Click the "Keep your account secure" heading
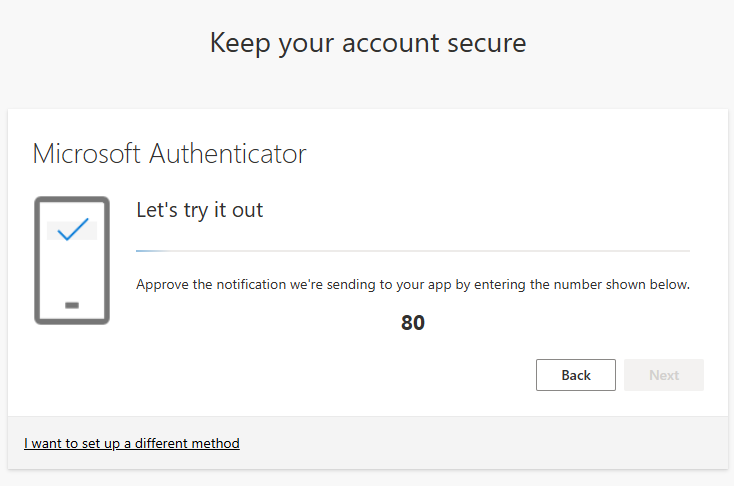Screen dimensions: 734x486 click(x=368, y=43)
